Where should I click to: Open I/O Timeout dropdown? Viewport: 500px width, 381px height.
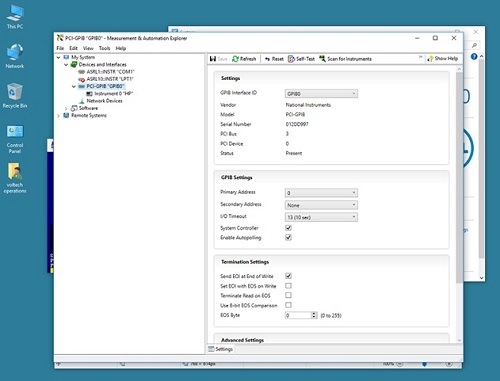[x=321, y=217]
